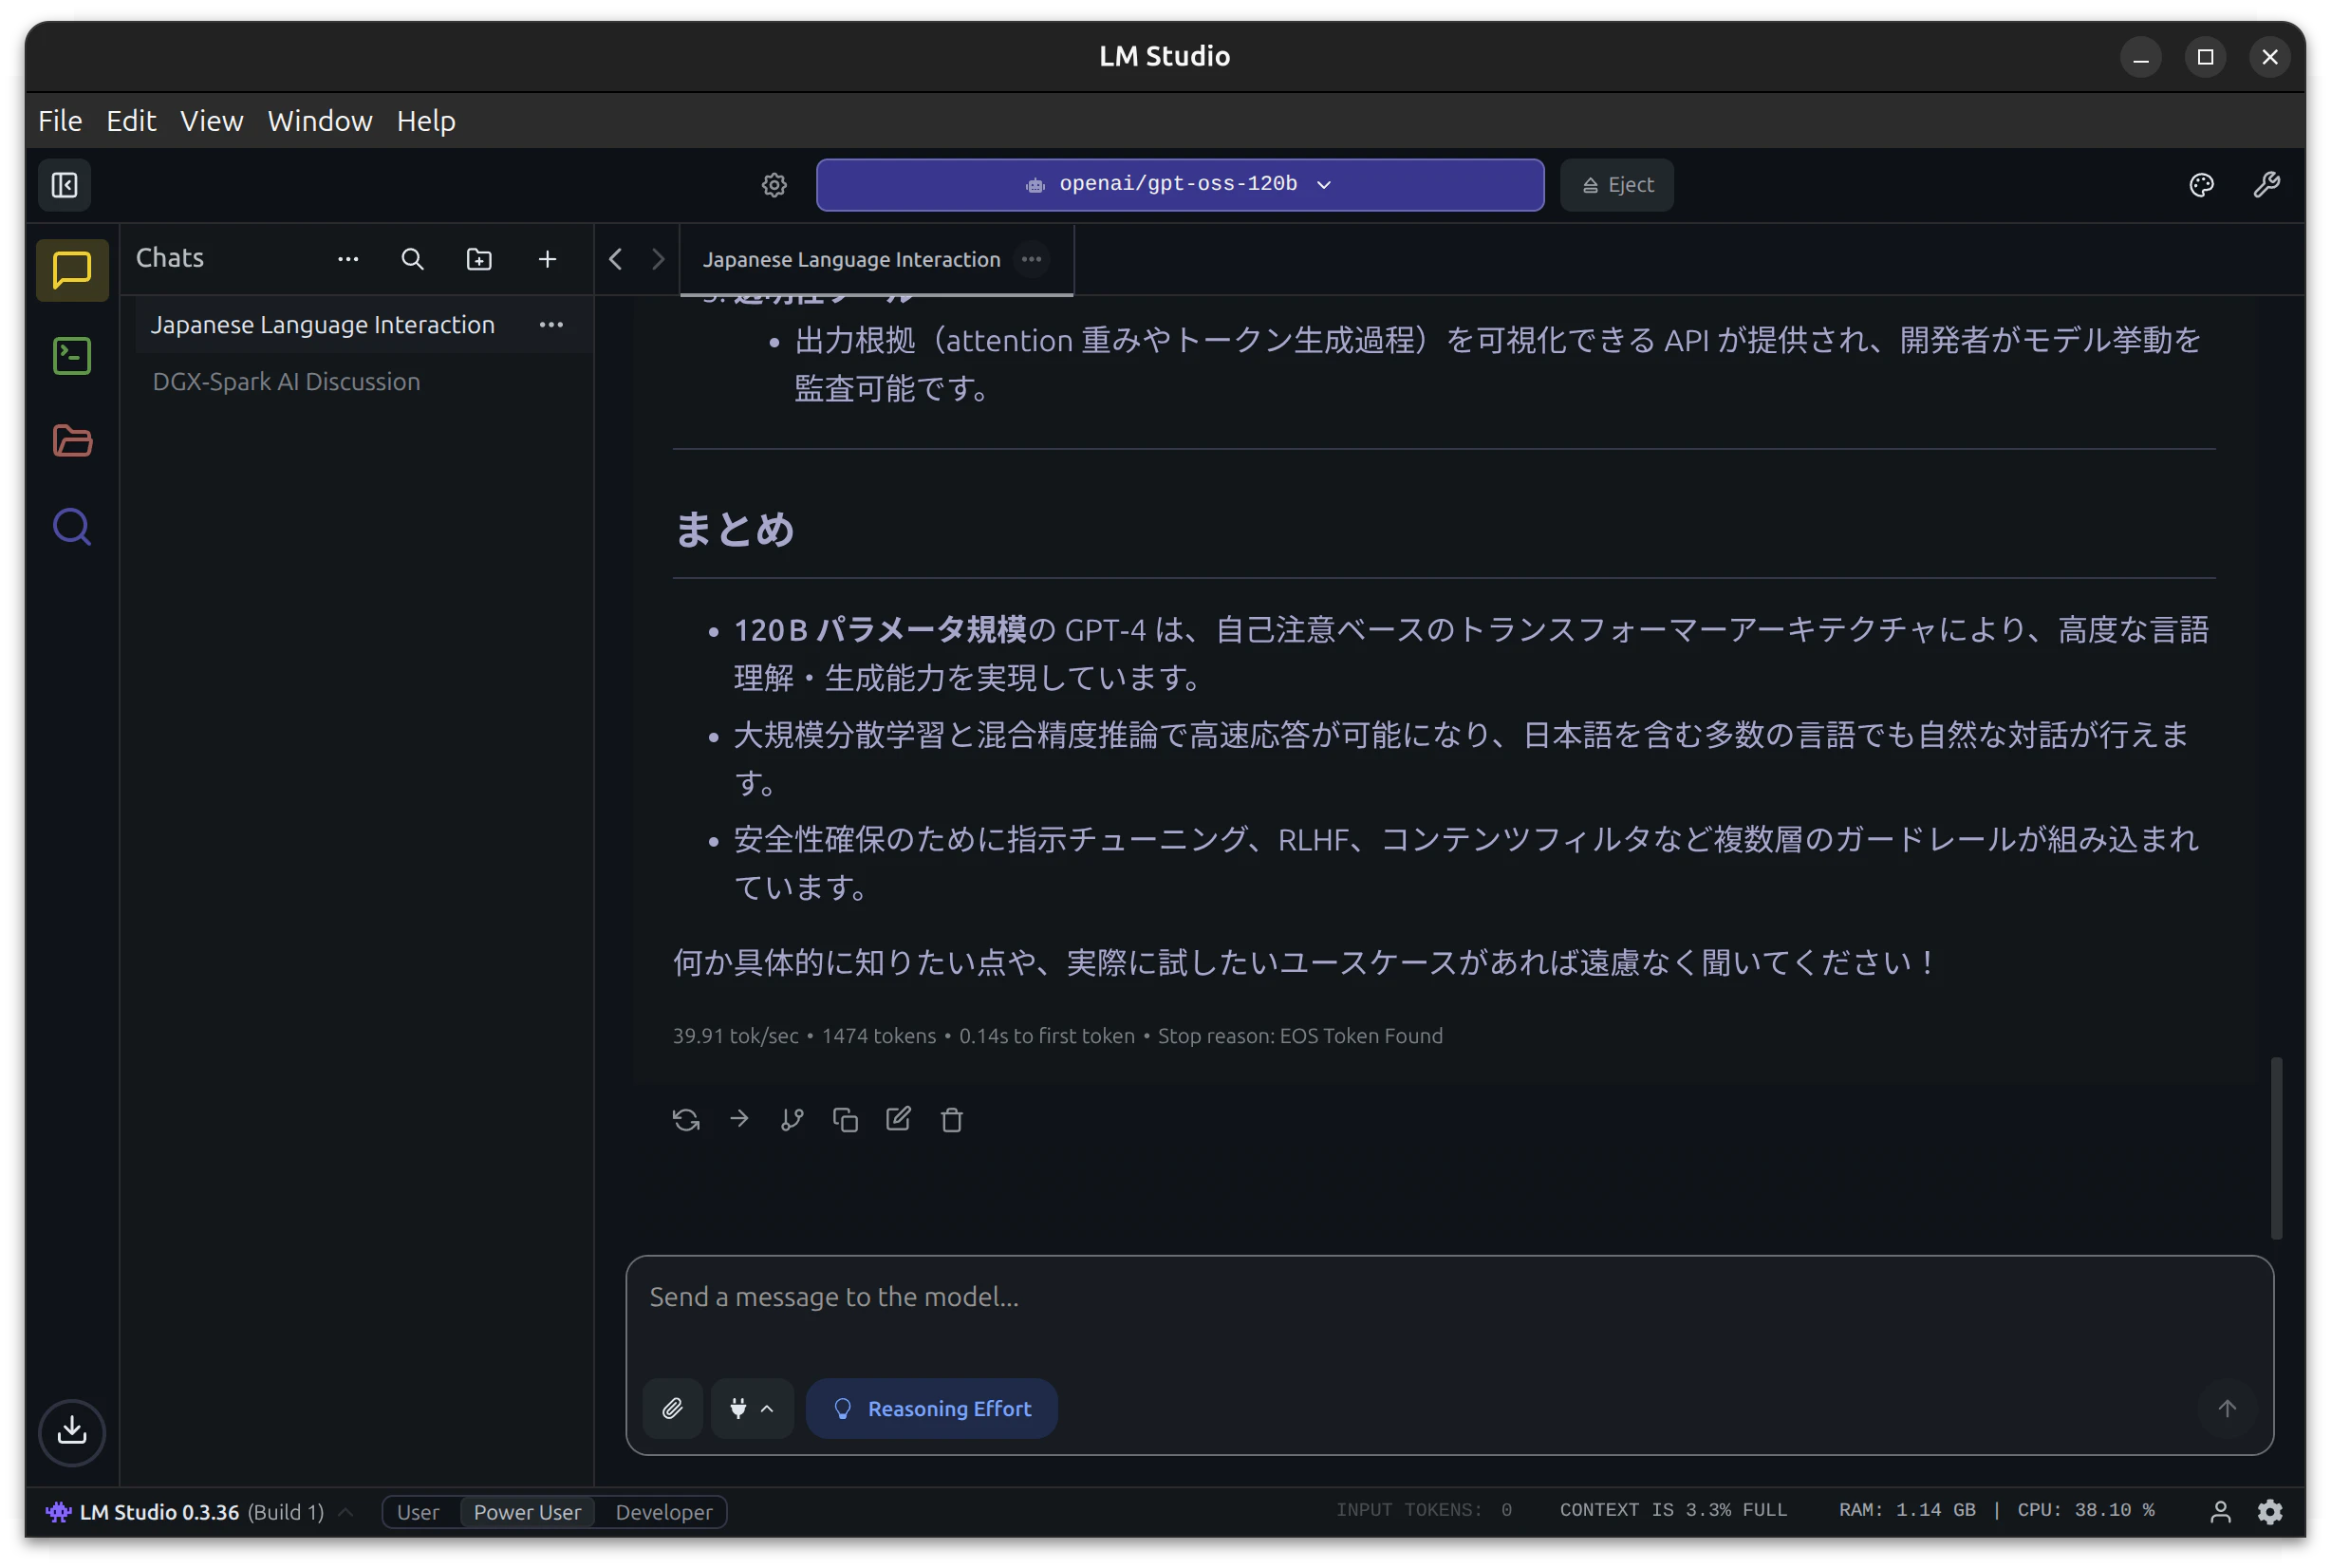
Task: Open the Chat section in sidebar
Action: 72,270
